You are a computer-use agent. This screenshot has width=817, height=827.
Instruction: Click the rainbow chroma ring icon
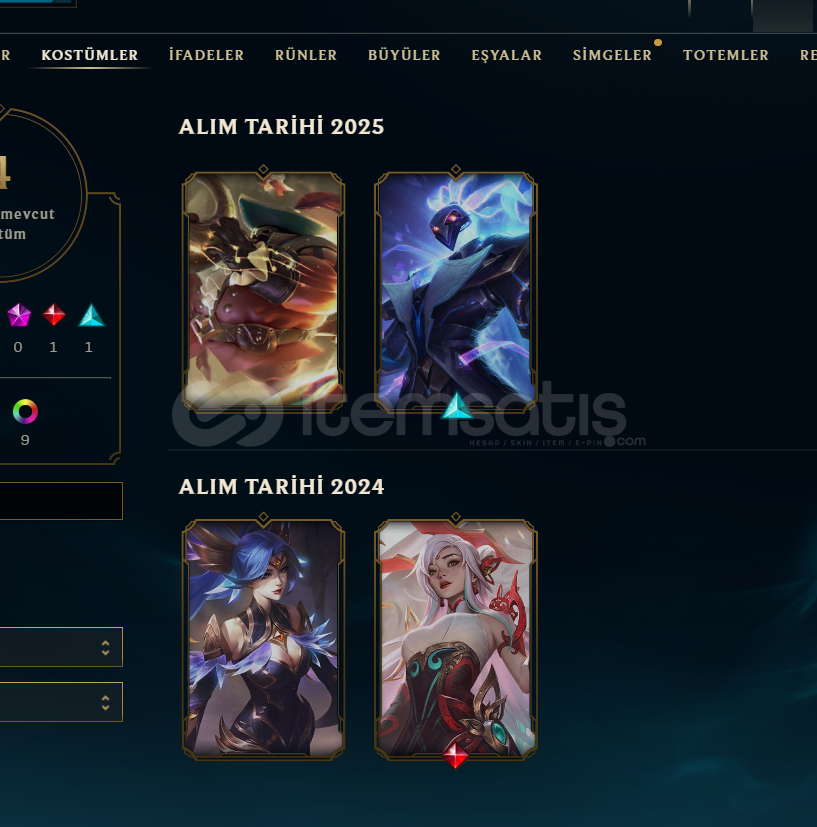[x=25, y=411]
